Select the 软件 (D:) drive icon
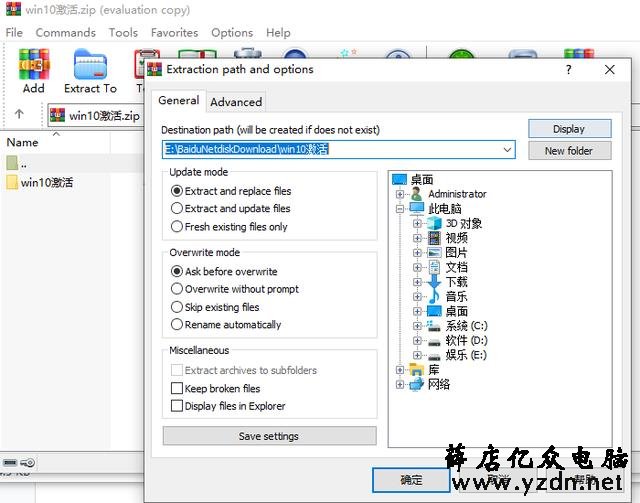The image size is (640, 503). (434, 341)
